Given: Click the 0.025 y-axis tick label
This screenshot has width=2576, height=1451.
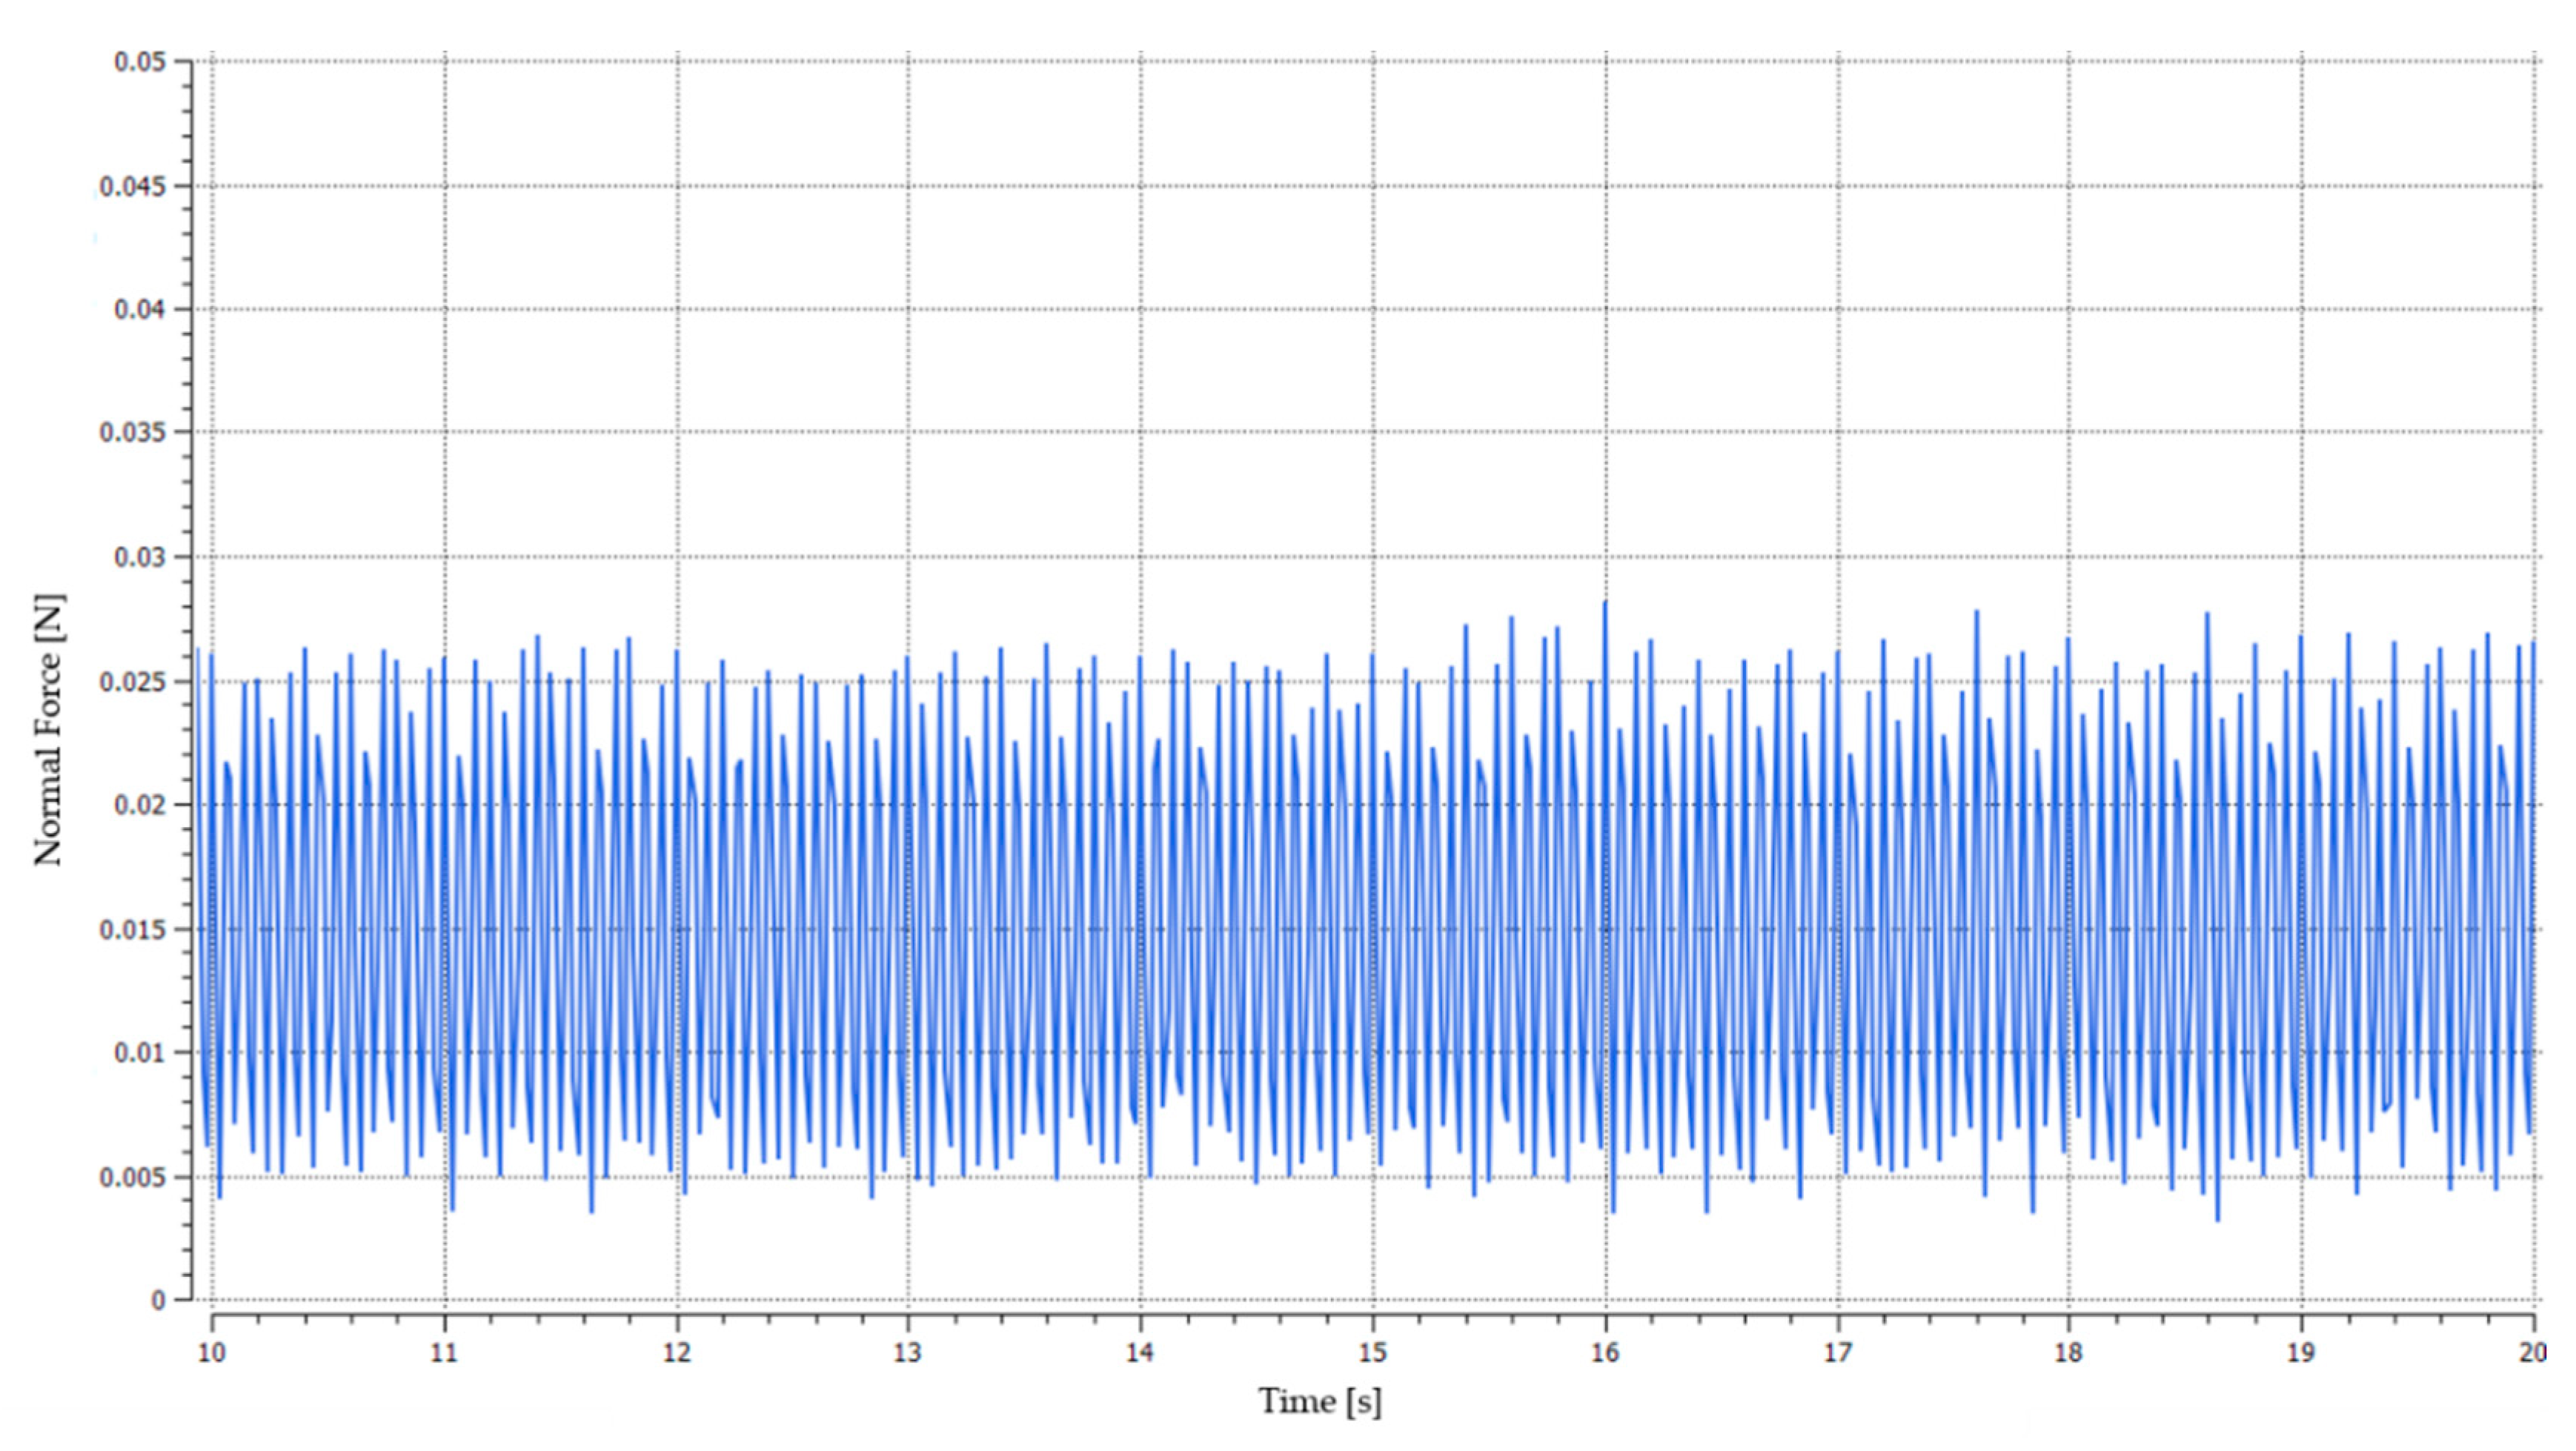Looking at the screenshot, I should point(132,682).
